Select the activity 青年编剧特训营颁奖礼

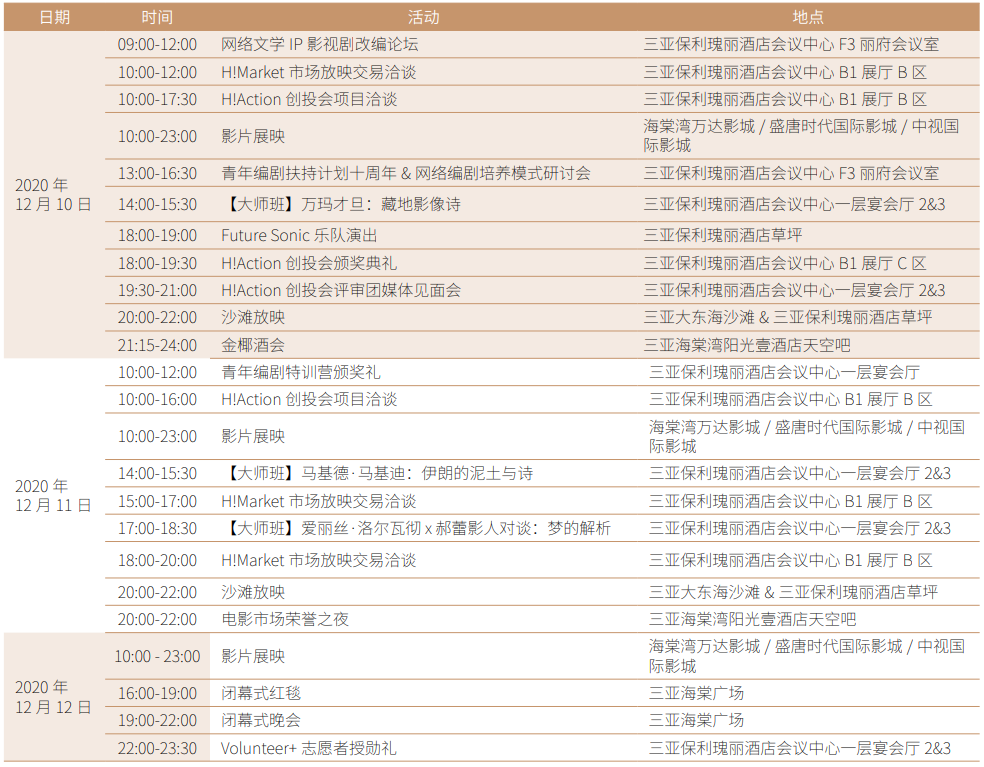click(x=301, y=372)
